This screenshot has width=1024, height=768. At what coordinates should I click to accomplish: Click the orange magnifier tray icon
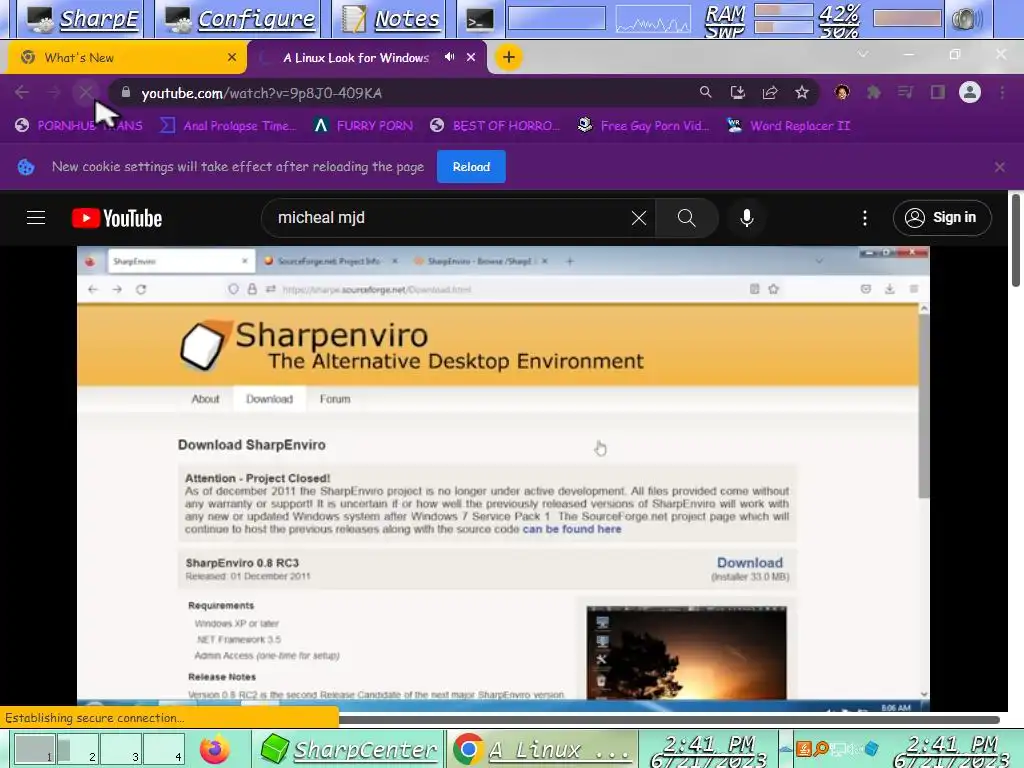[821, 748]
